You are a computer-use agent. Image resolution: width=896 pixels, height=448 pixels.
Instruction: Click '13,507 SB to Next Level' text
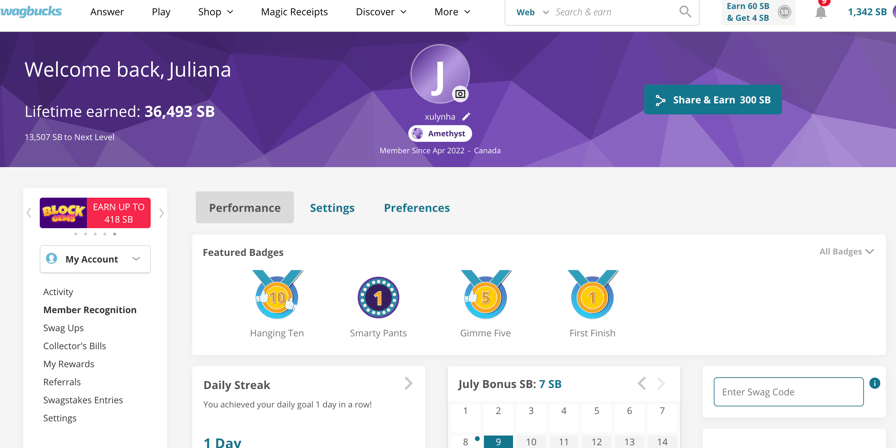coord(69,137)
